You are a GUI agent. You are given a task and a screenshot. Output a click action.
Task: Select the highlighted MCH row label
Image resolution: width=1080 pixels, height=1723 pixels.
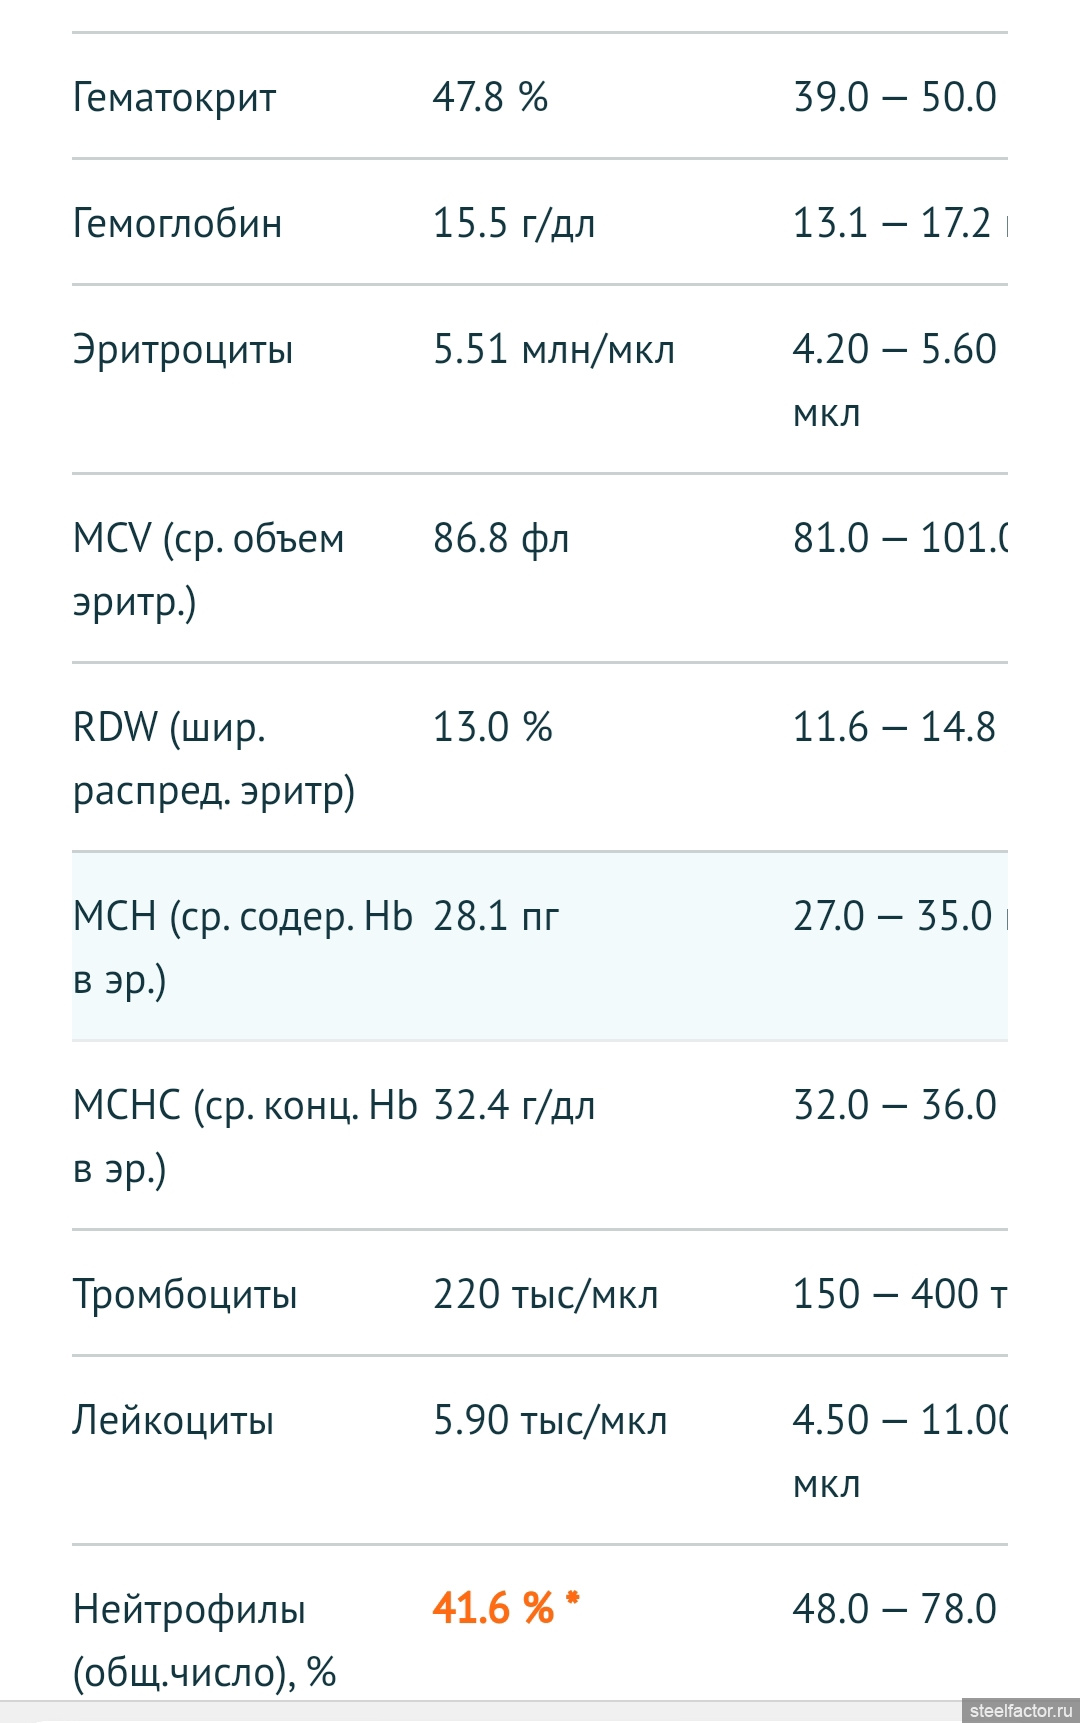coord(243,948)
